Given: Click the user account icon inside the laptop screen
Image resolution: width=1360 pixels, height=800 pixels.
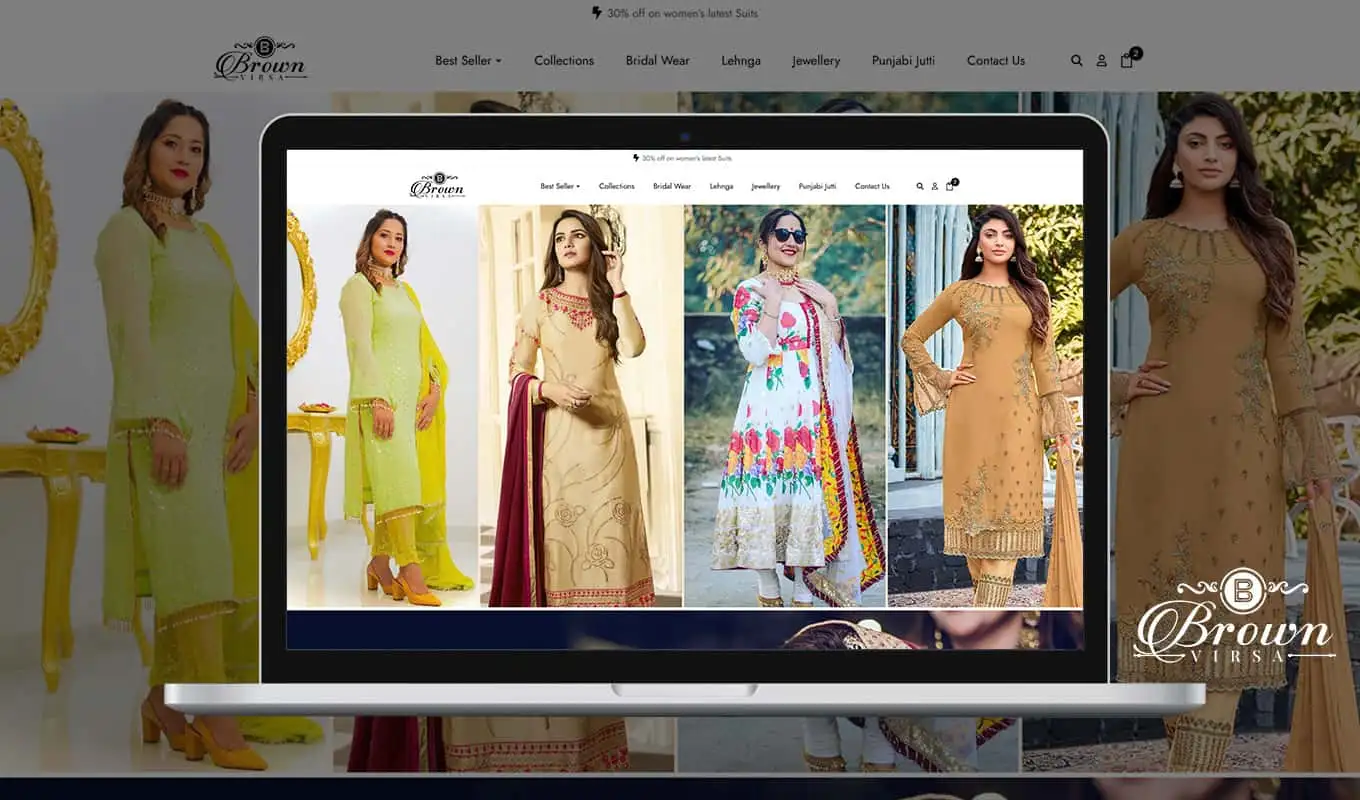Looking at the screenshot, I should coord(935,186).
